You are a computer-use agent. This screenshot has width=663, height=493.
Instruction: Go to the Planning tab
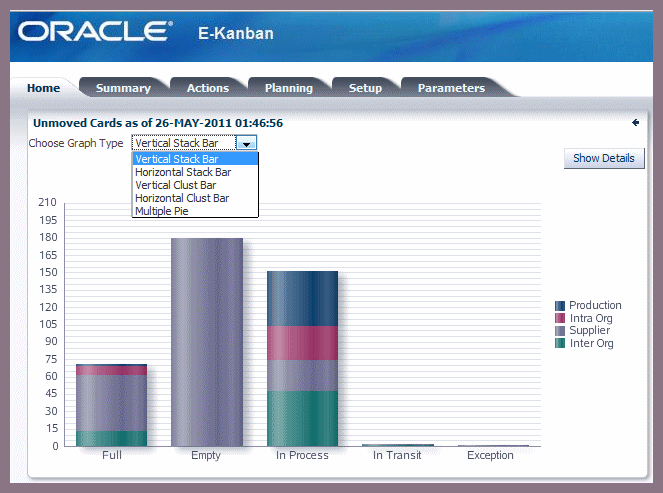[x=288, y=88]
